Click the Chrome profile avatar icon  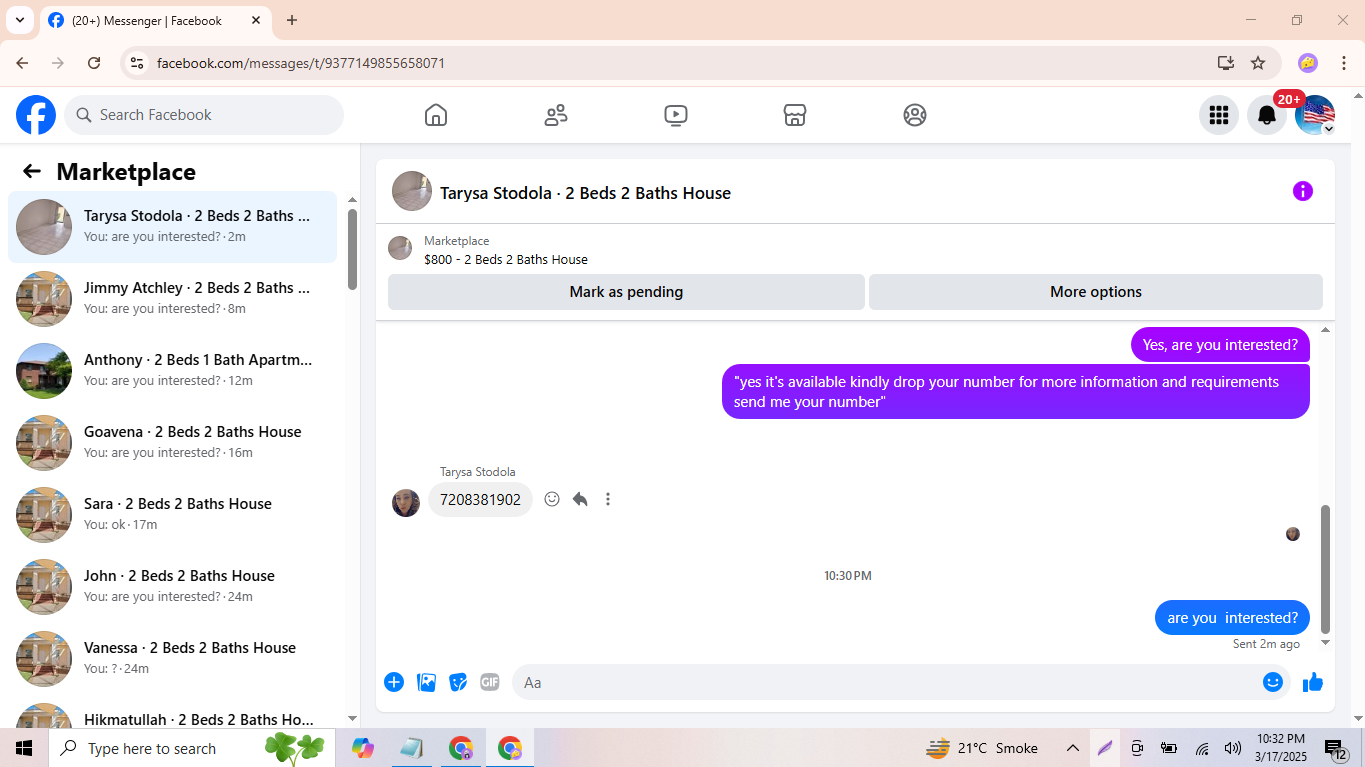tap(1308, 63)
